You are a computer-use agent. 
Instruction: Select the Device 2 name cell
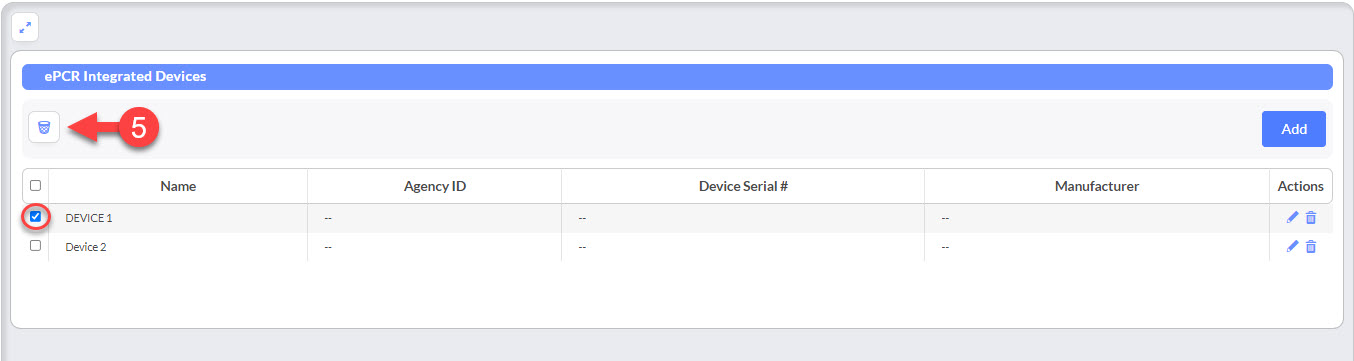coord(178,247)
